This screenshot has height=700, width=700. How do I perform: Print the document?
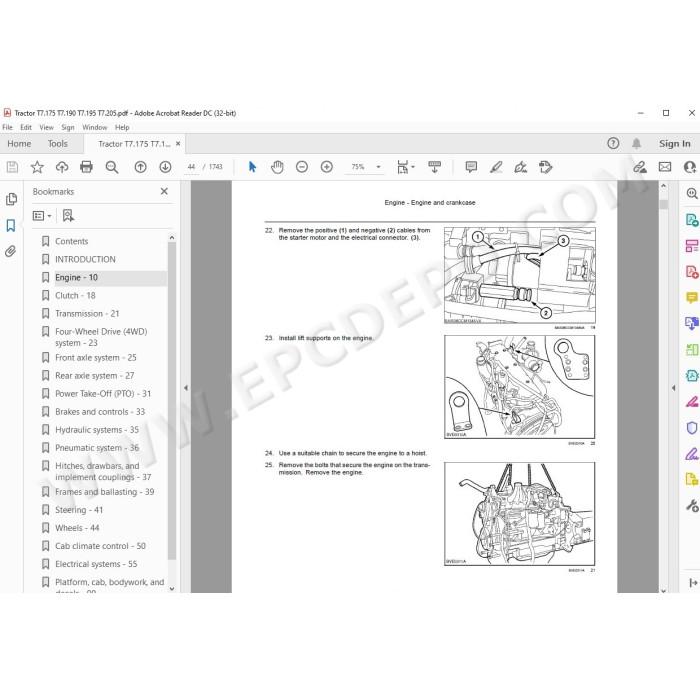(86, 167)
